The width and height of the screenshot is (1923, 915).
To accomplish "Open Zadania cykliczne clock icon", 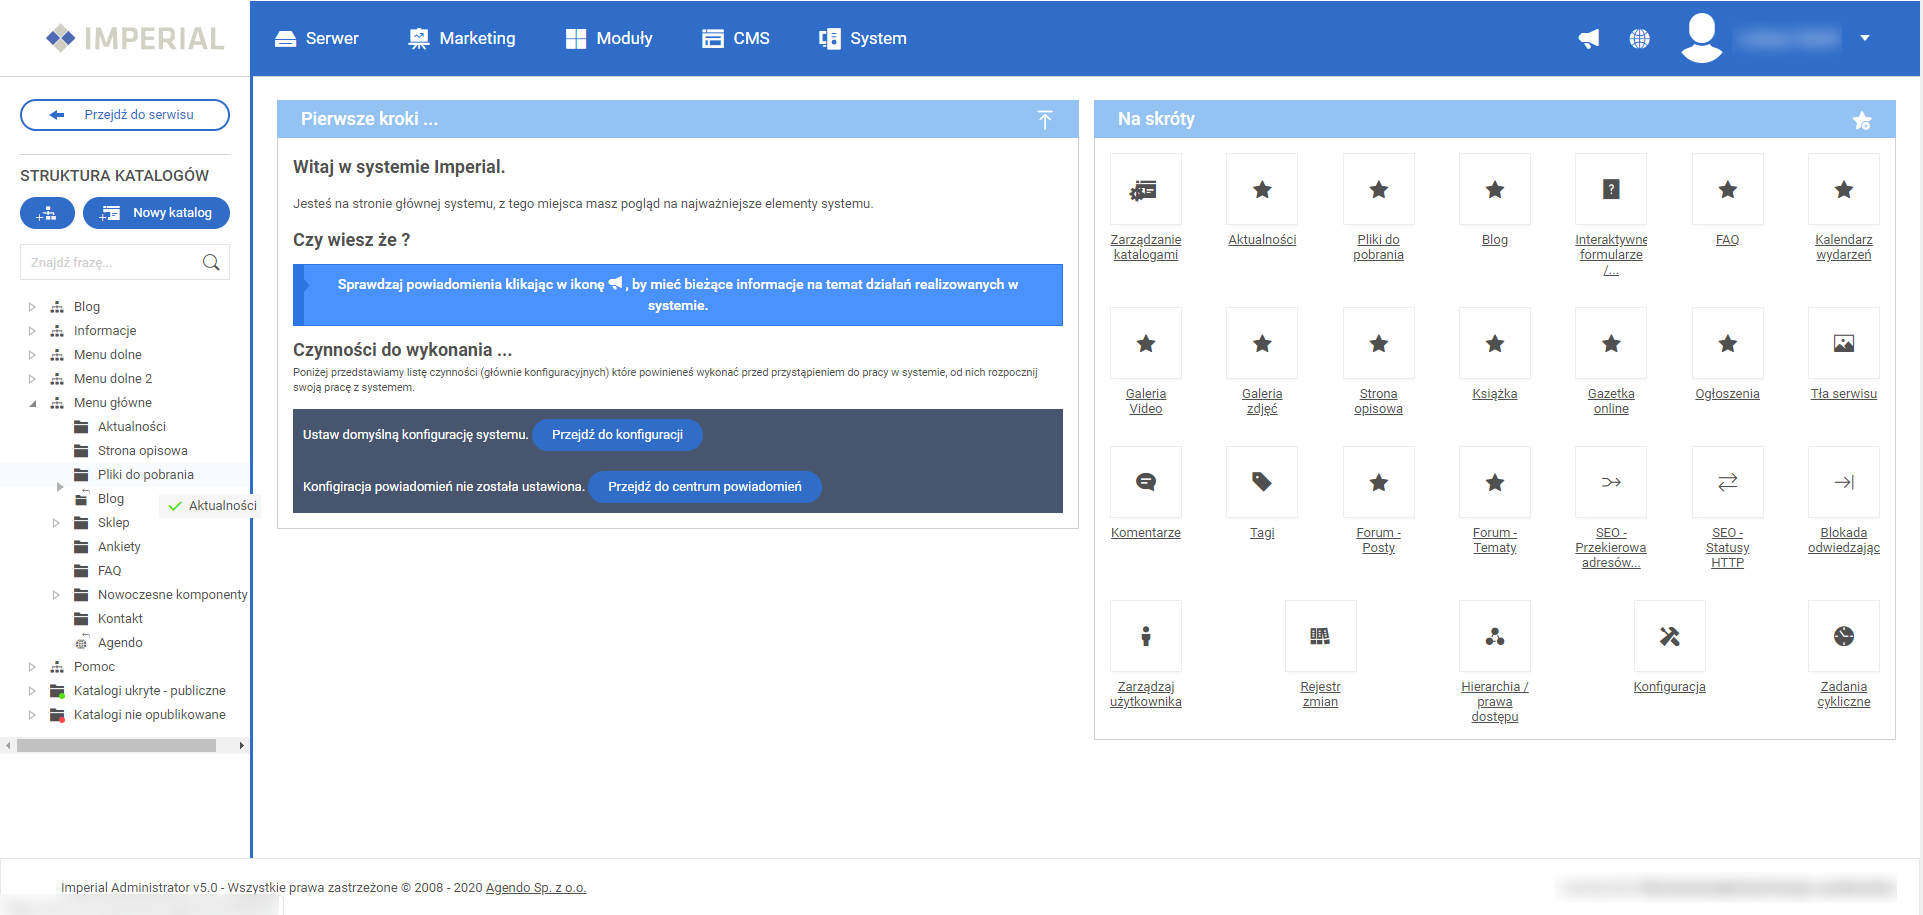I will pyautogui.click(x=1843, y=637).
